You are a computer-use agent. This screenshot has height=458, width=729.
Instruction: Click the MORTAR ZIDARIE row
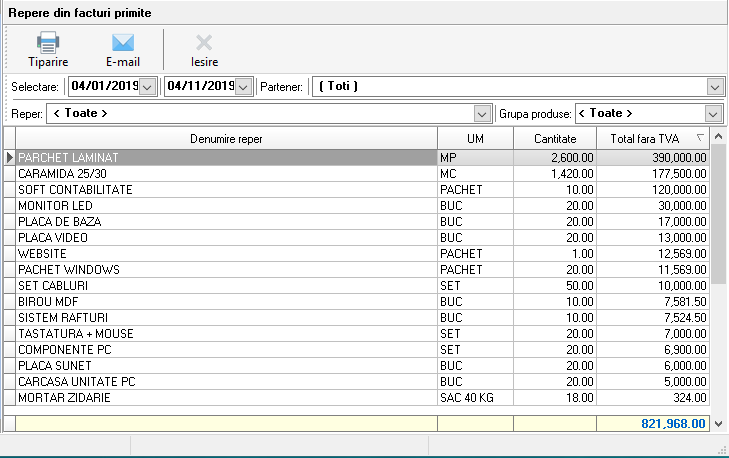[226, 398]
